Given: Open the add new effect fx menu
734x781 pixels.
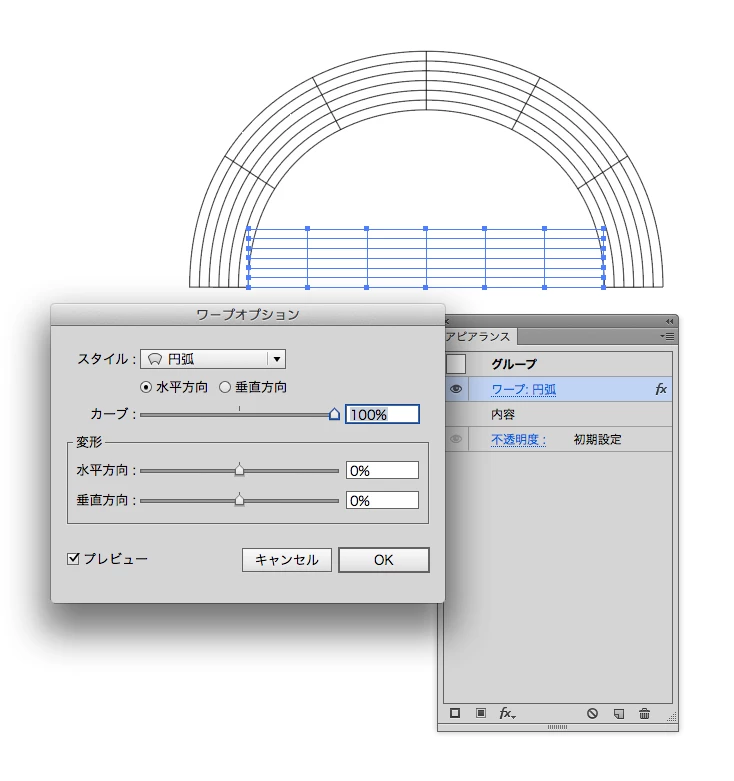Looking at the screenshot, I should click(x=507, y=713).
